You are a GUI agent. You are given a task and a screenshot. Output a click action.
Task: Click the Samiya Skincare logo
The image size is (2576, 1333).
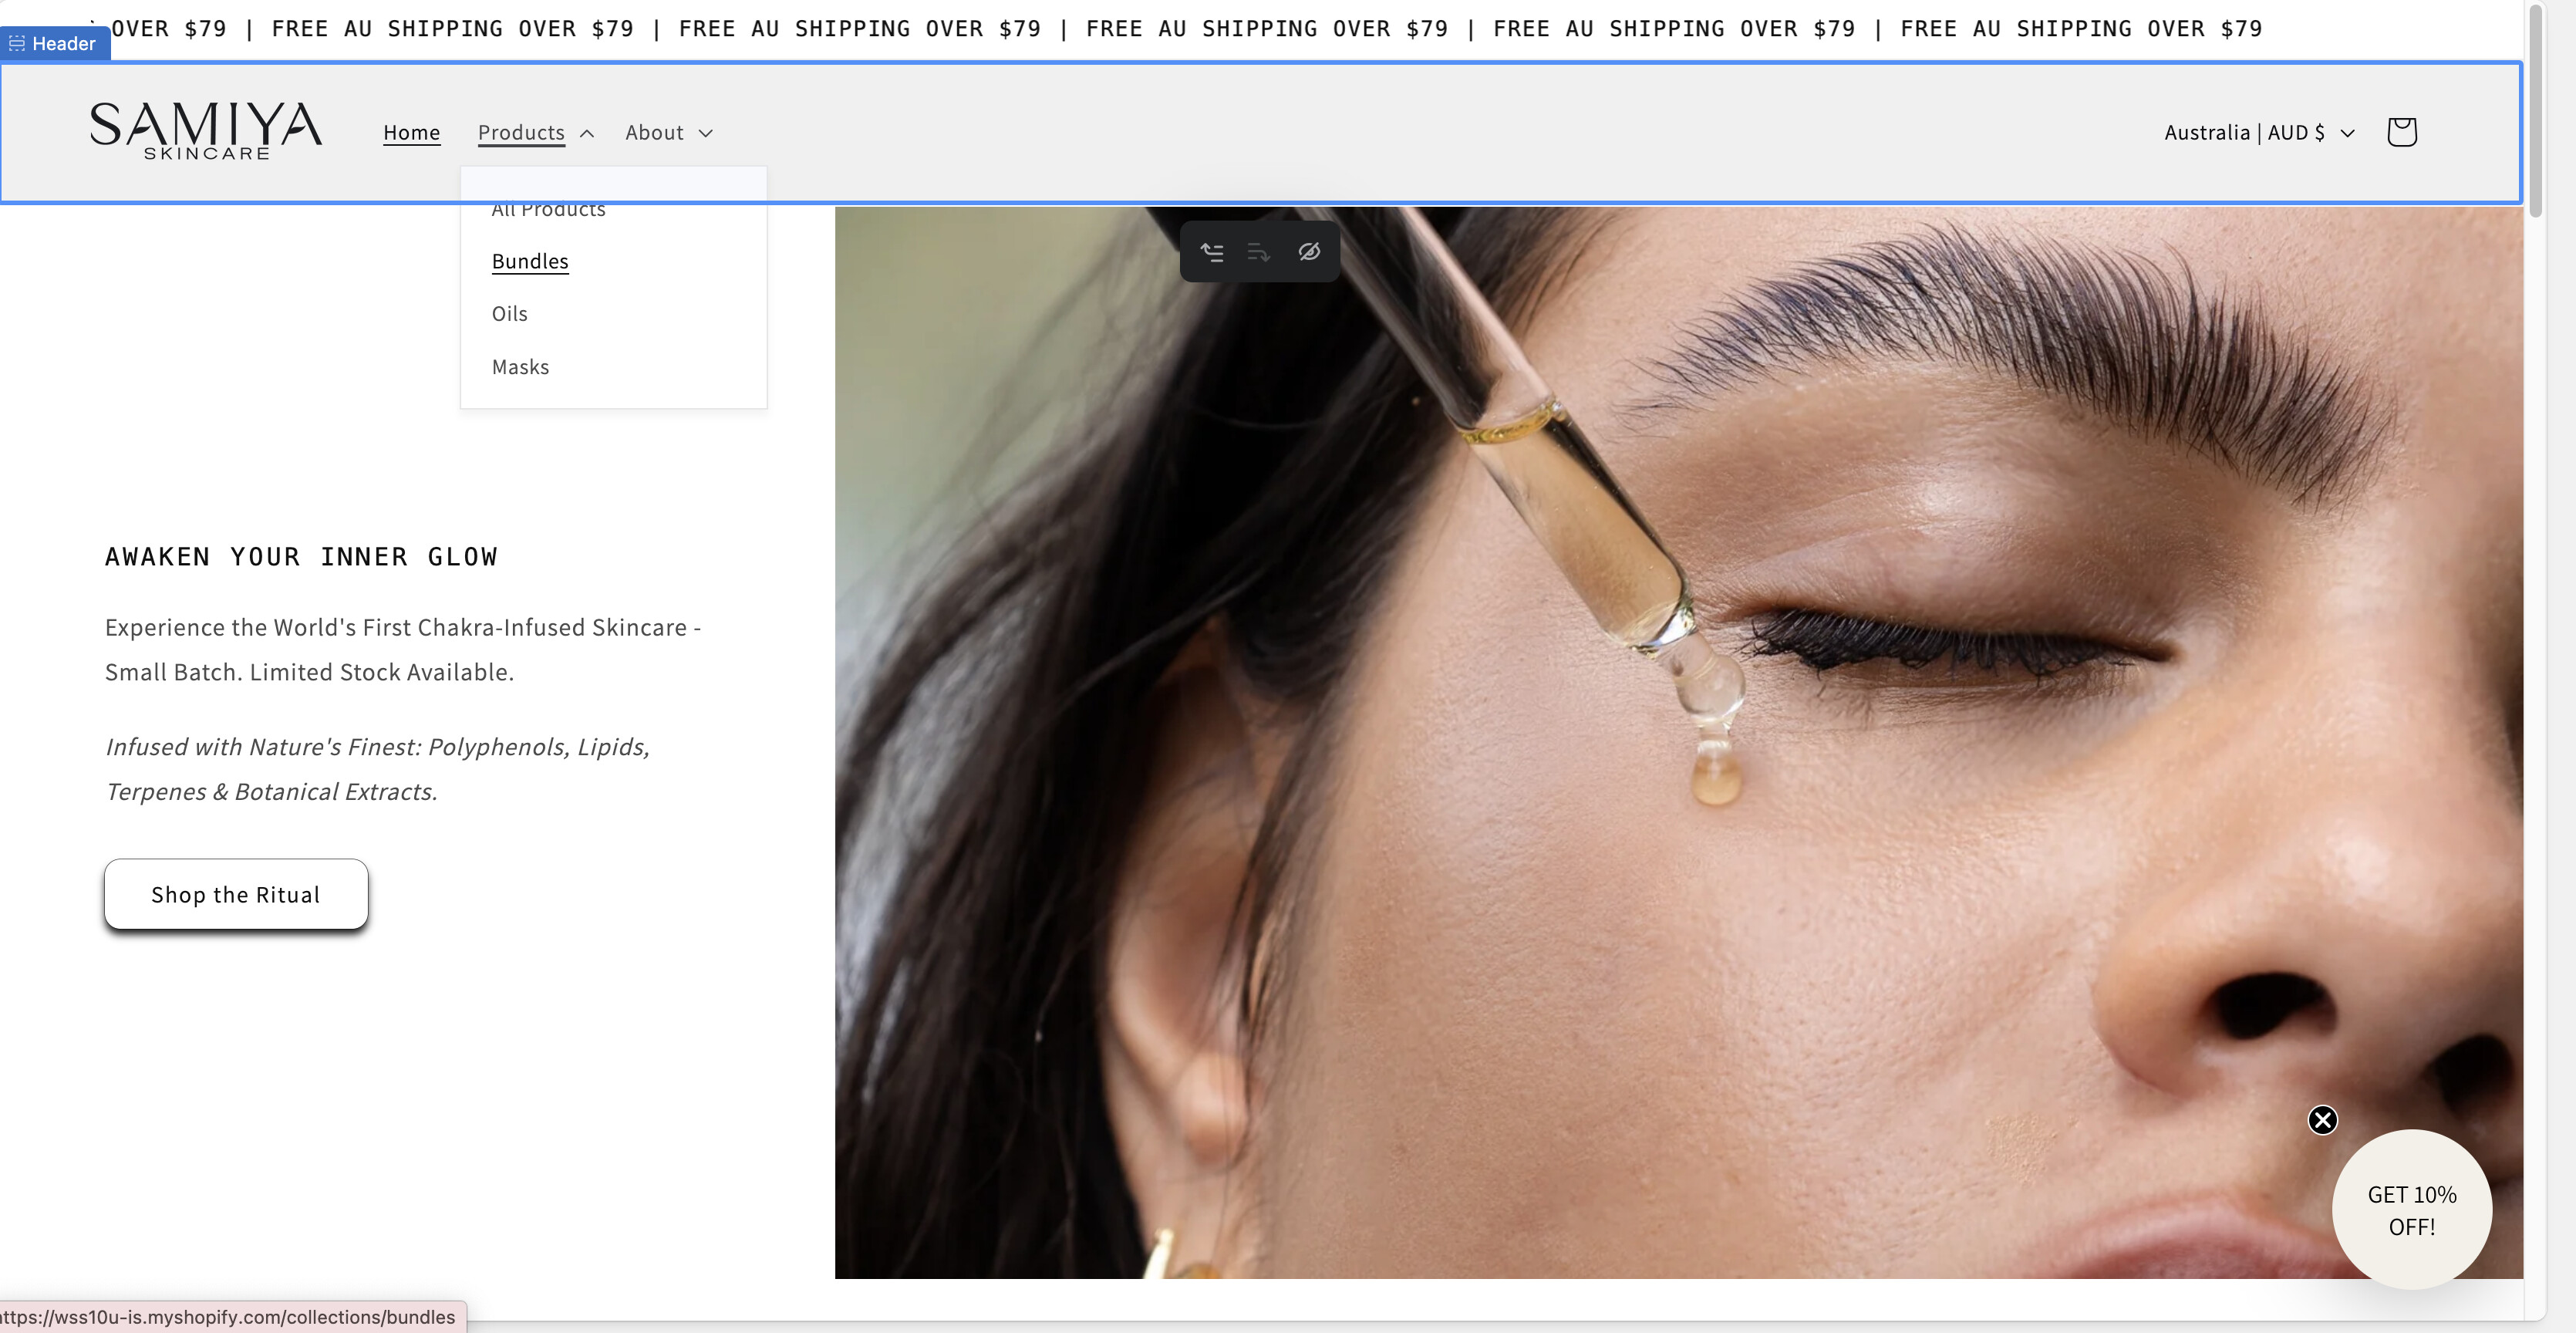pos(206,130)
